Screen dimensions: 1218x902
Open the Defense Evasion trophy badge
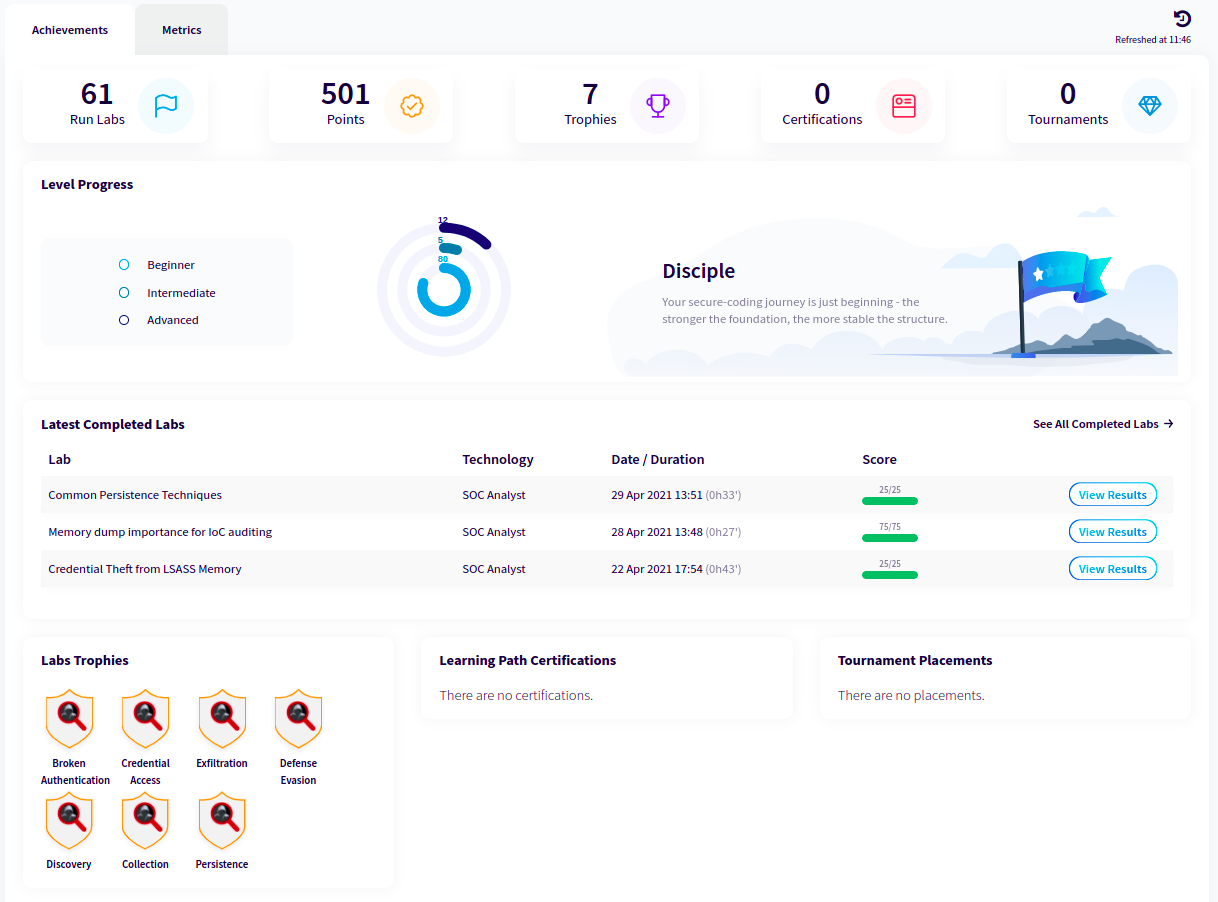point(298,719)
